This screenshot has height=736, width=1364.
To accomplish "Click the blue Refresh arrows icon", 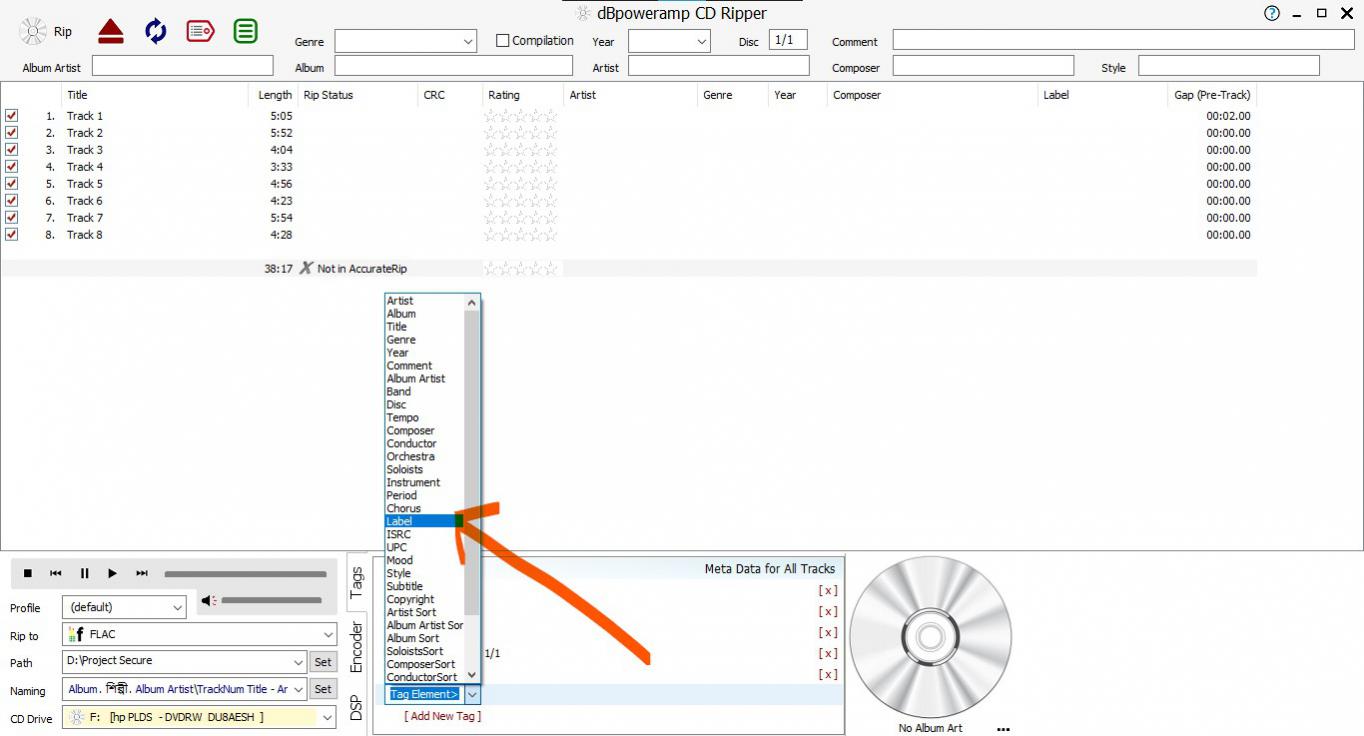I will (156, 31).
